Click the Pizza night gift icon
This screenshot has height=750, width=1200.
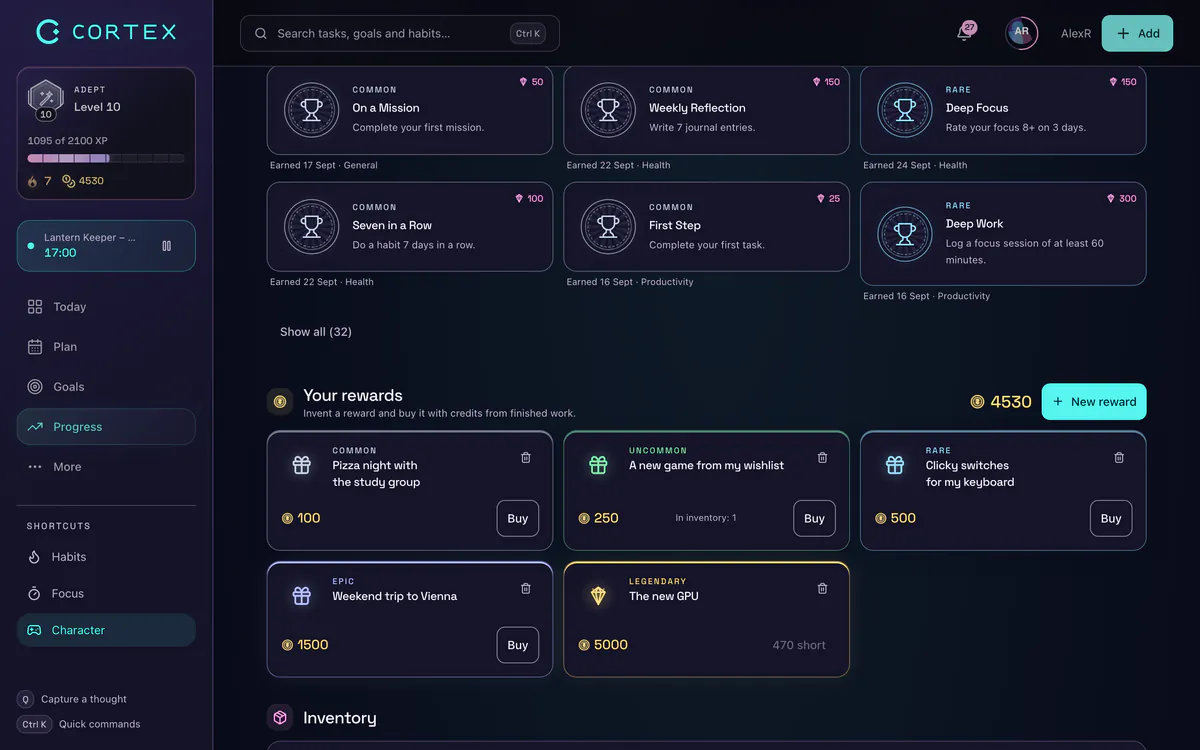tap(302, 465)
